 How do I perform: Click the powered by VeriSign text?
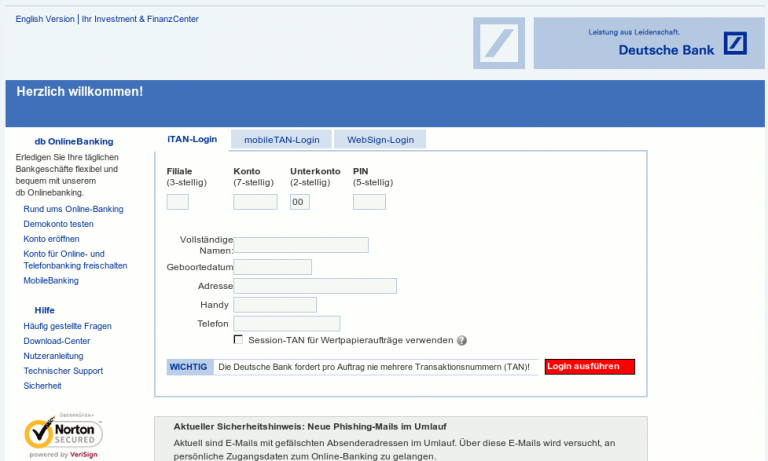click(x=63, y=455)
